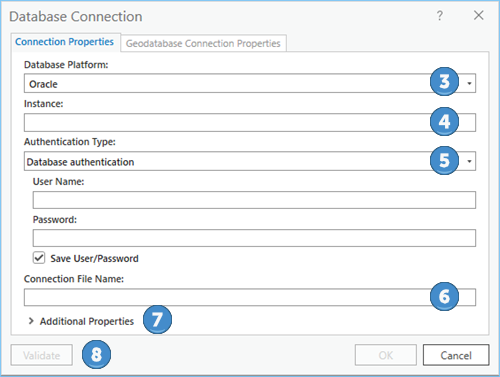This screenshot has height=377, width=500.
Task: Click the Validate button
Action: [x=42, y=355]
